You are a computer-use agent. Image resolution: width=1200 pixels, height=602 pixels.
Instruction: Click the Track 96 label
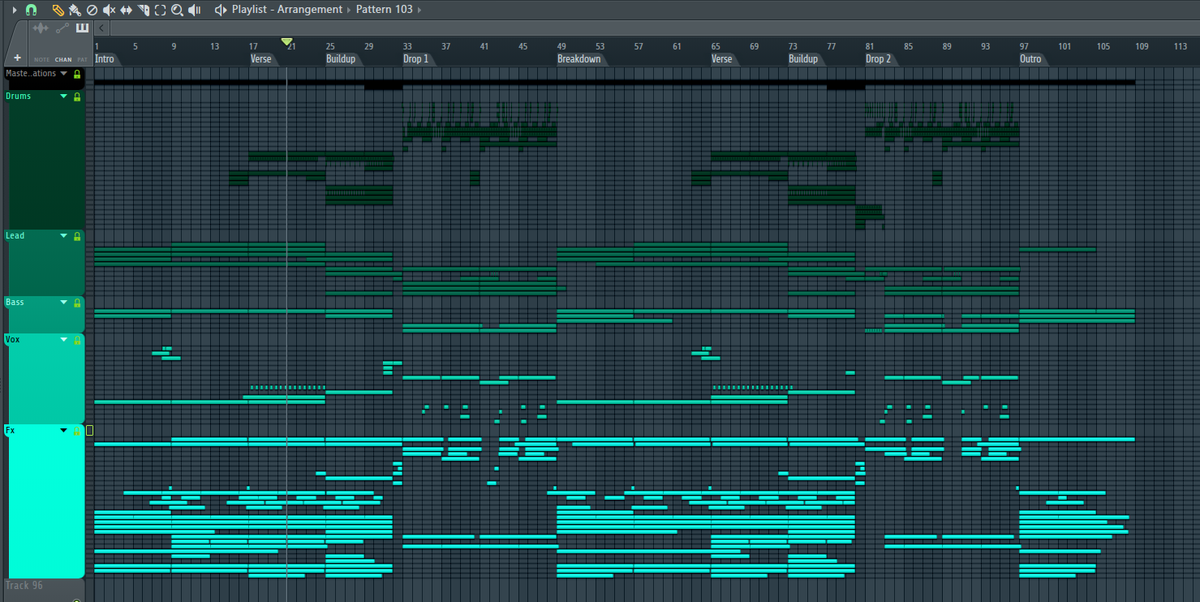point(24,586)
